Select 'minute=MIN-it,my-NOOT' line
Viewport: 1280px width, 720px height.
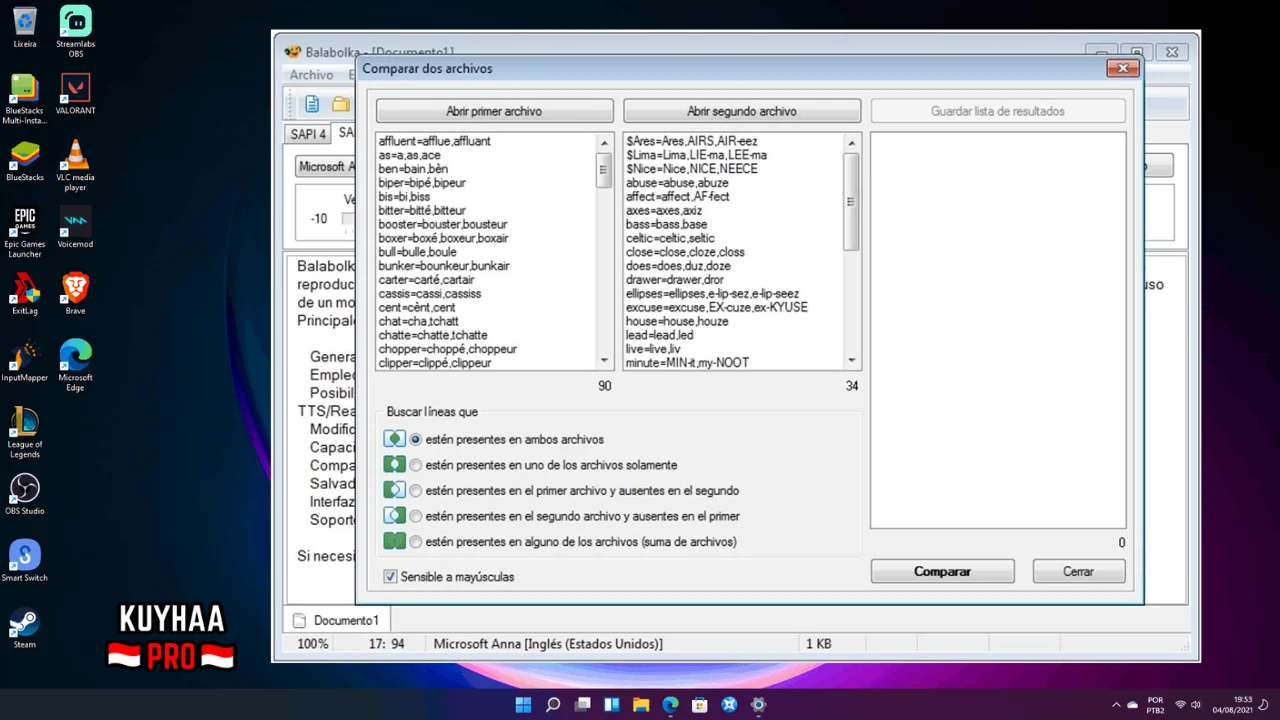tap(688, 362)
